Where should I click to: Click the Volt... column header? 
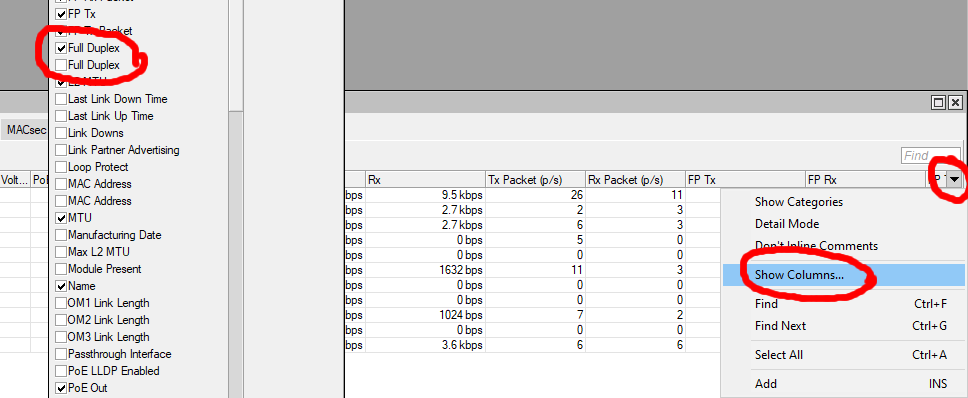[15, 180]
